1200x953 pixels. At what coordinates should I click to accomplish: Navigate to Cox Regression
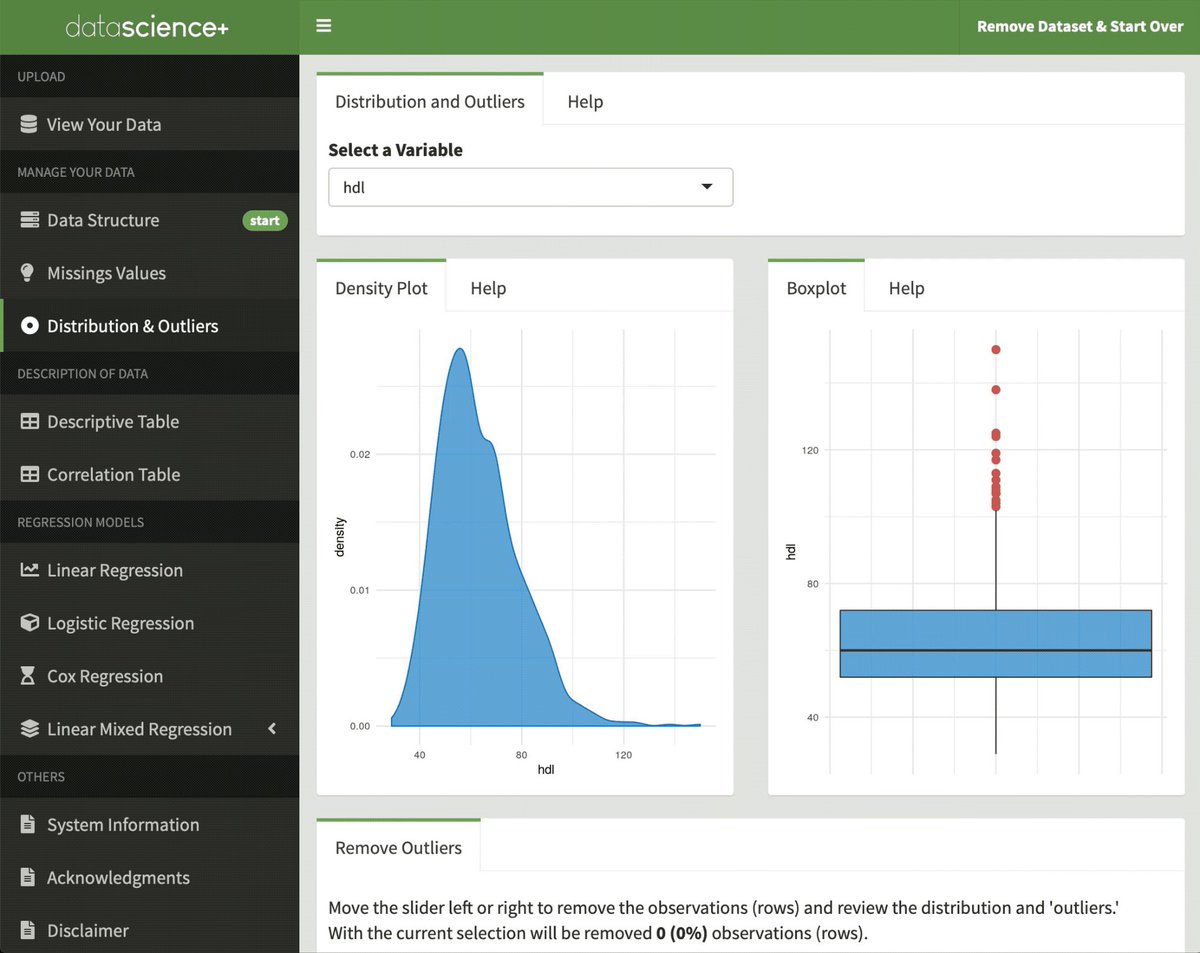[x=150, y=676]
